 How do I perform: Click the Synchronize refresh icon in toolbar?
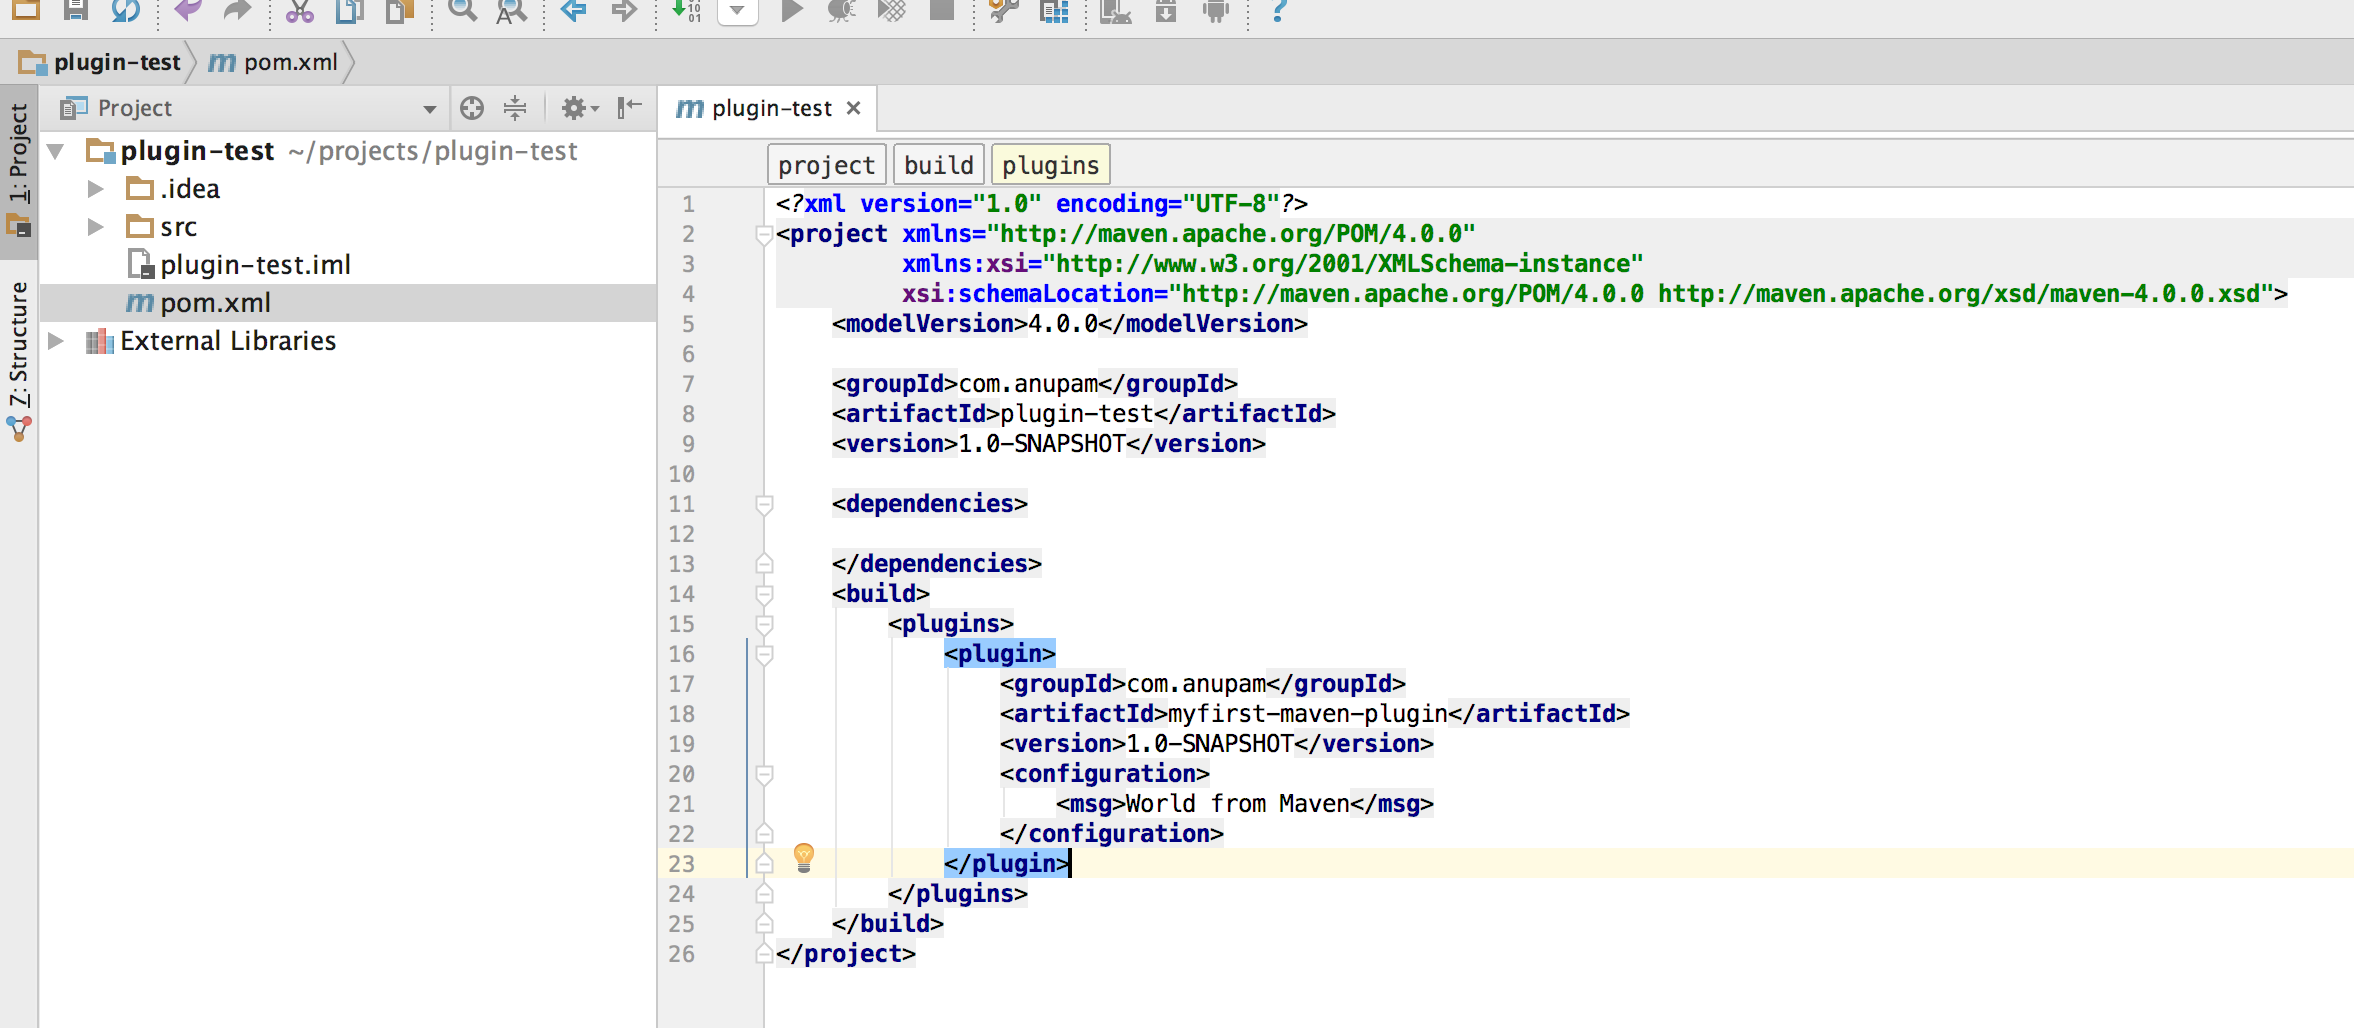pos(125,11)
